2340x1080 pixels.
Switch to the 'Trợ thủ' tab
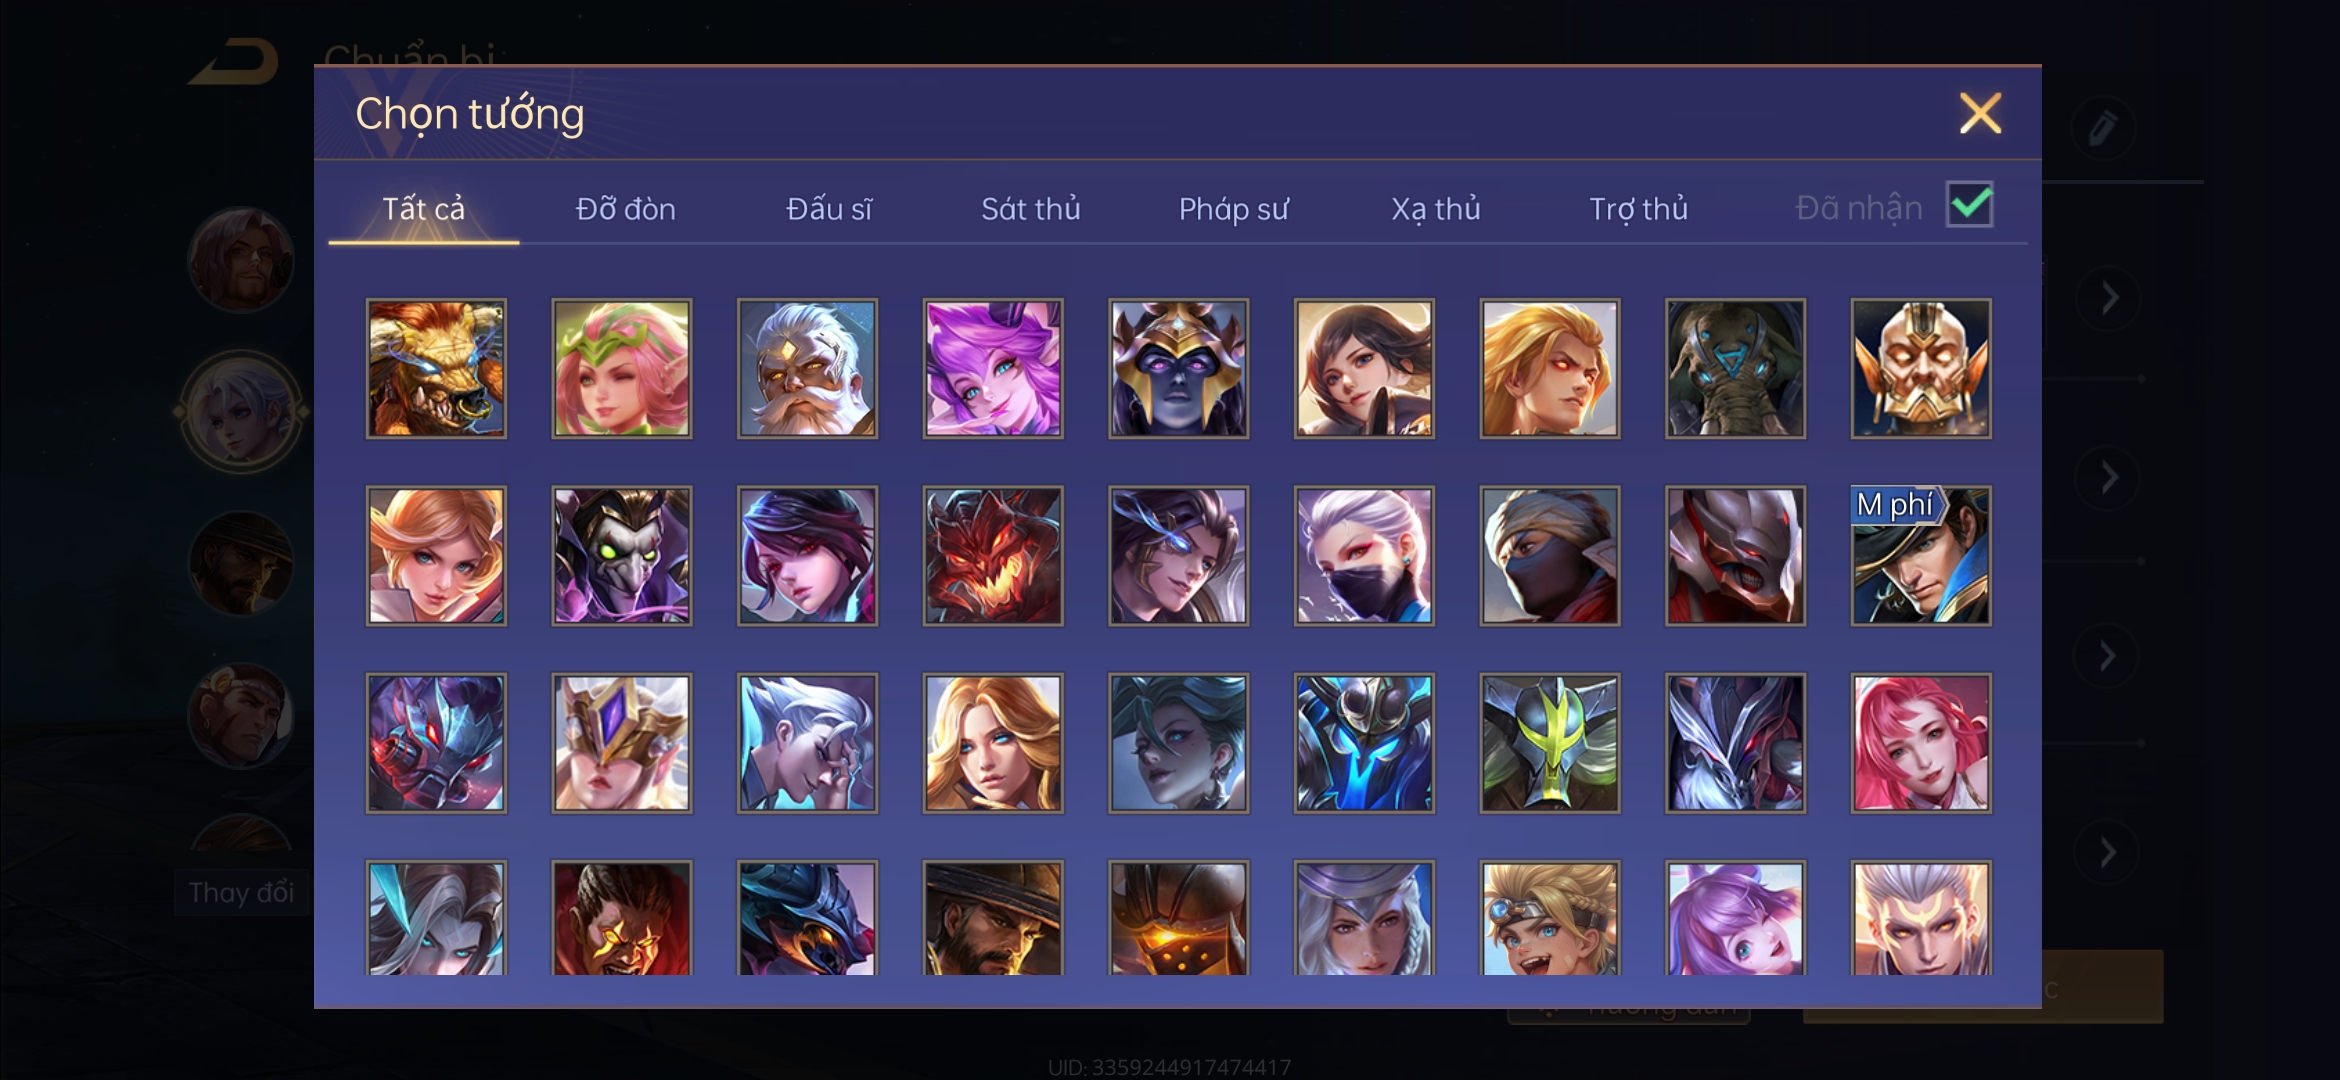1639,208
